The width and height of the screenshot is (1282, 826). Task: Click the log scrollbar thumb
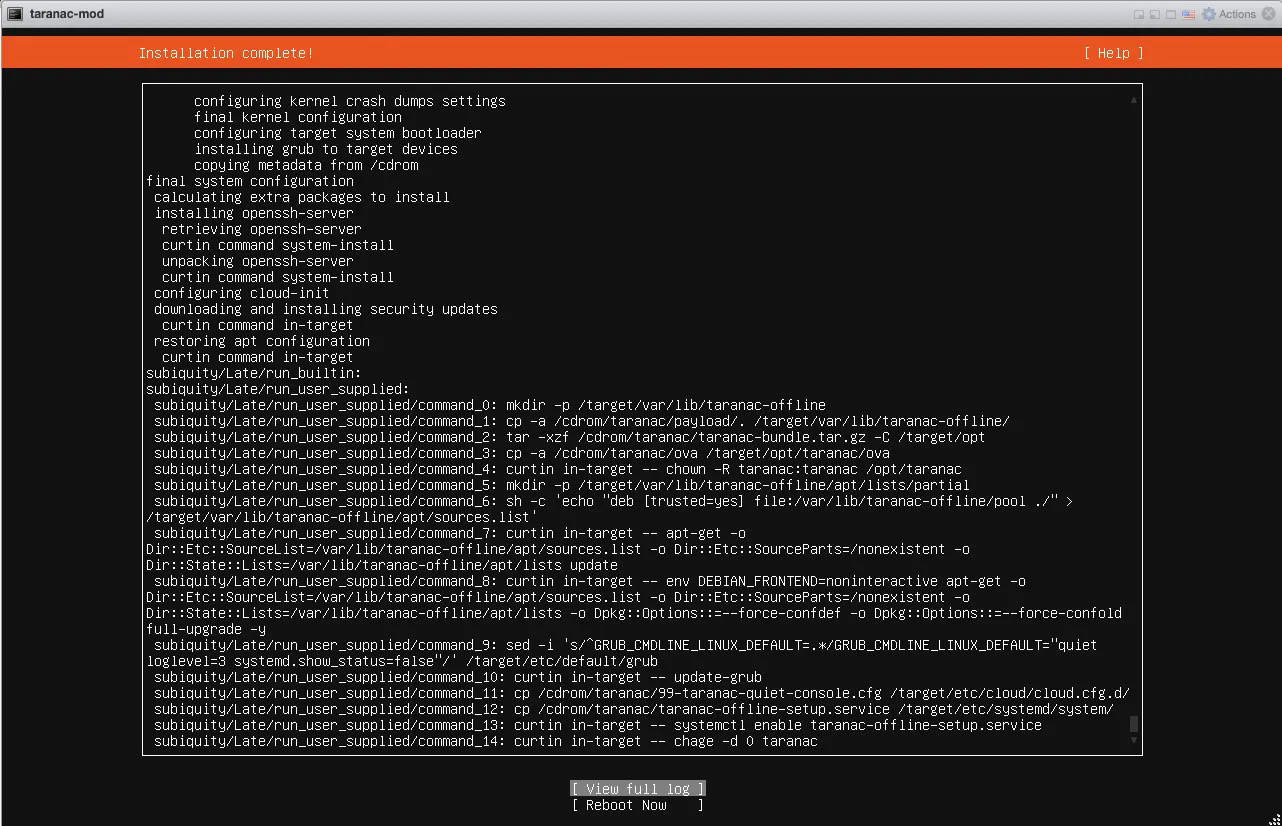1134,724
